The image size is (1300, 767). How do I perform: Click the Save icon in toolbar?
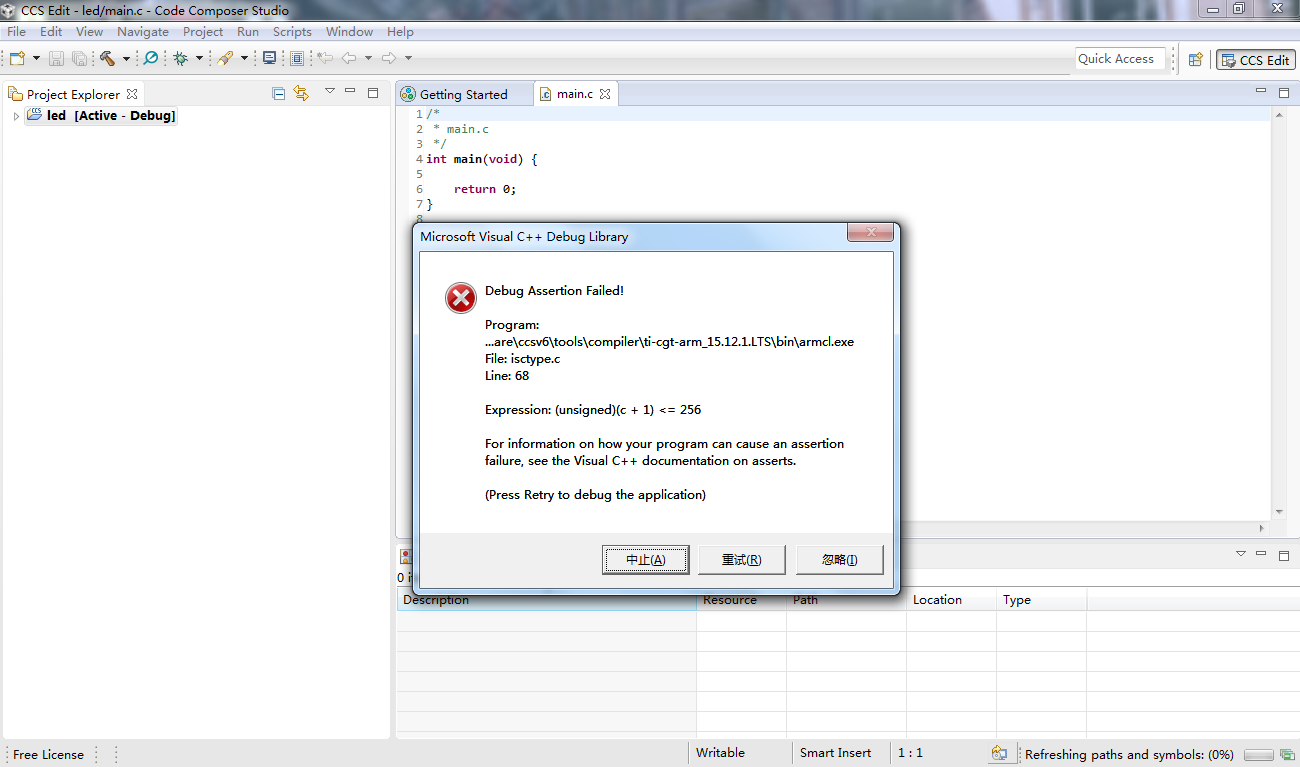click(56, 59)
